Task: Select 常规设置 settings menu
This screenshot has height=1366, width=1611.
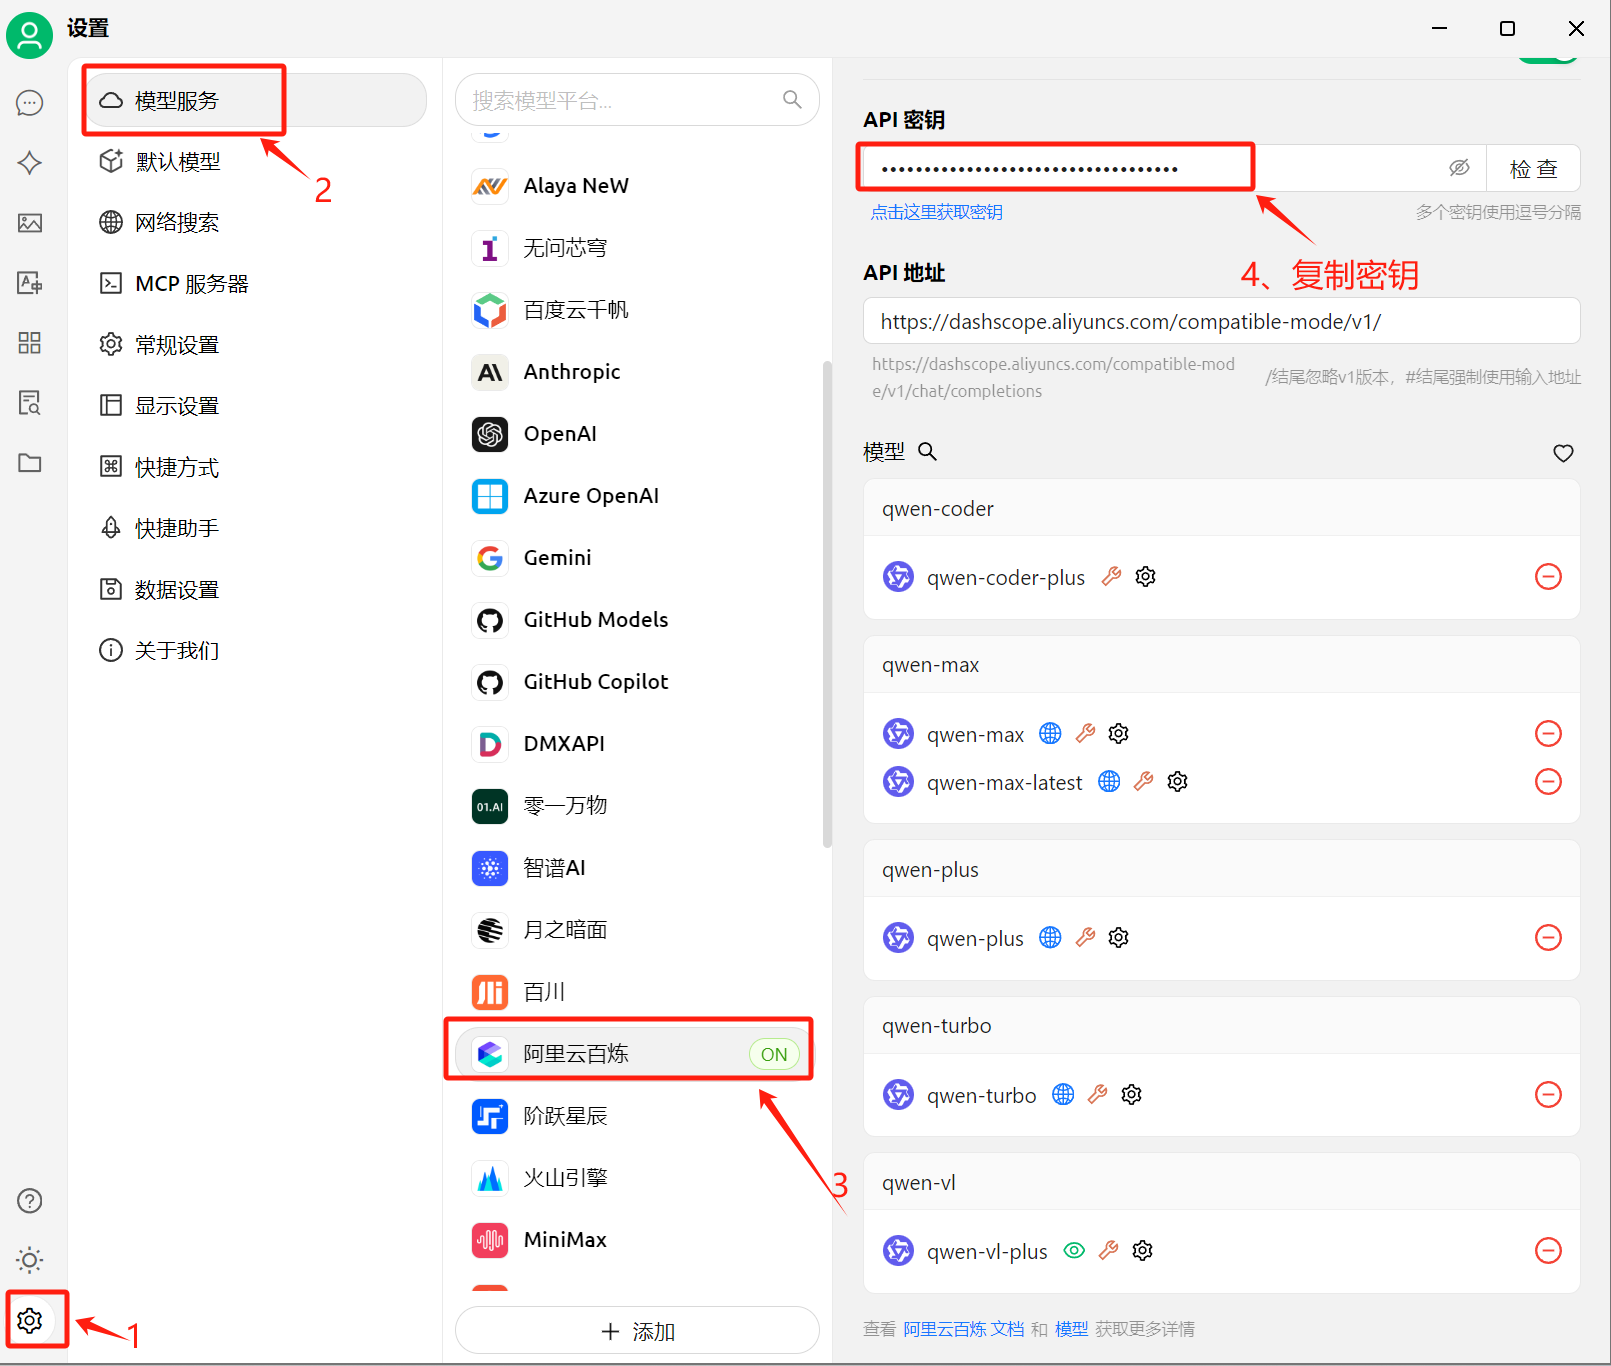Action: point(256,345)
